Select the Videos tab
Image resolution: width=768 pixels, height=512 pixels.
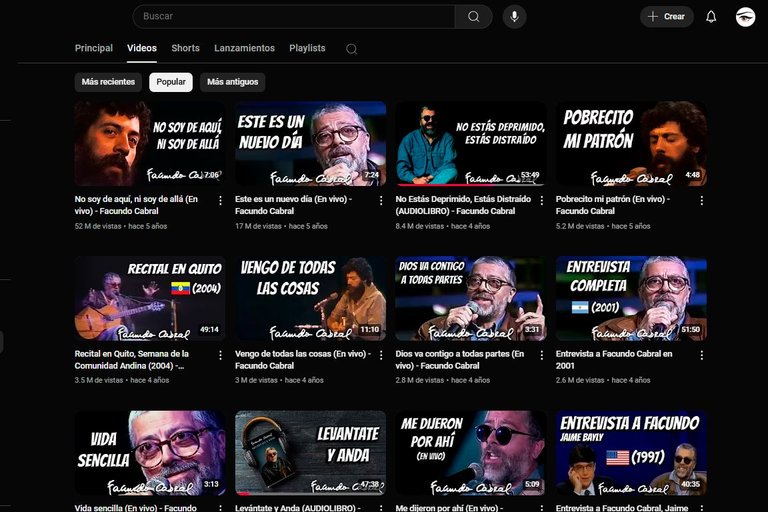[x=142, y=48]
